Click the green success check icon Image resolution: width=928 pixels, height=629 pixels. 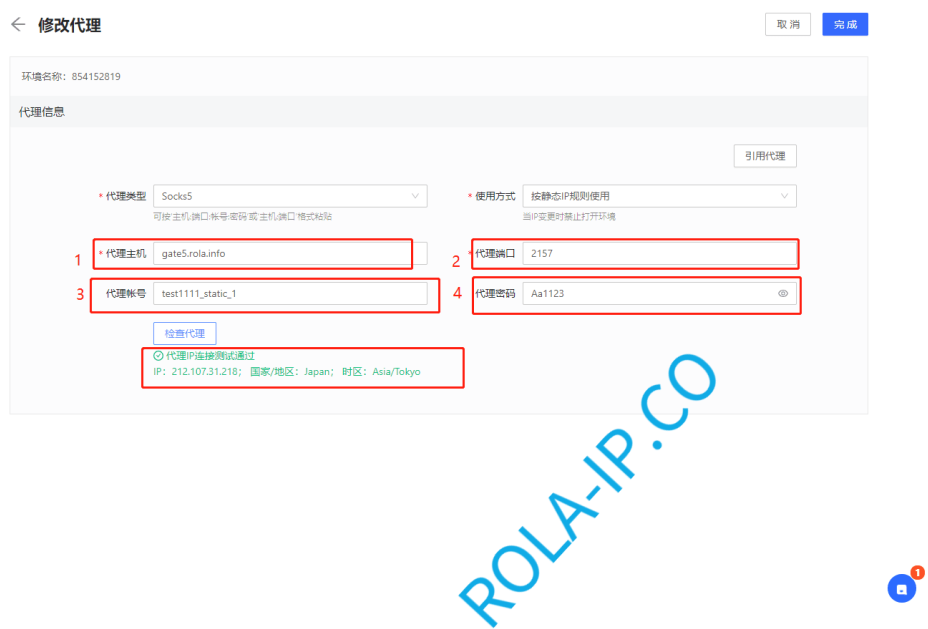[158, 356]
